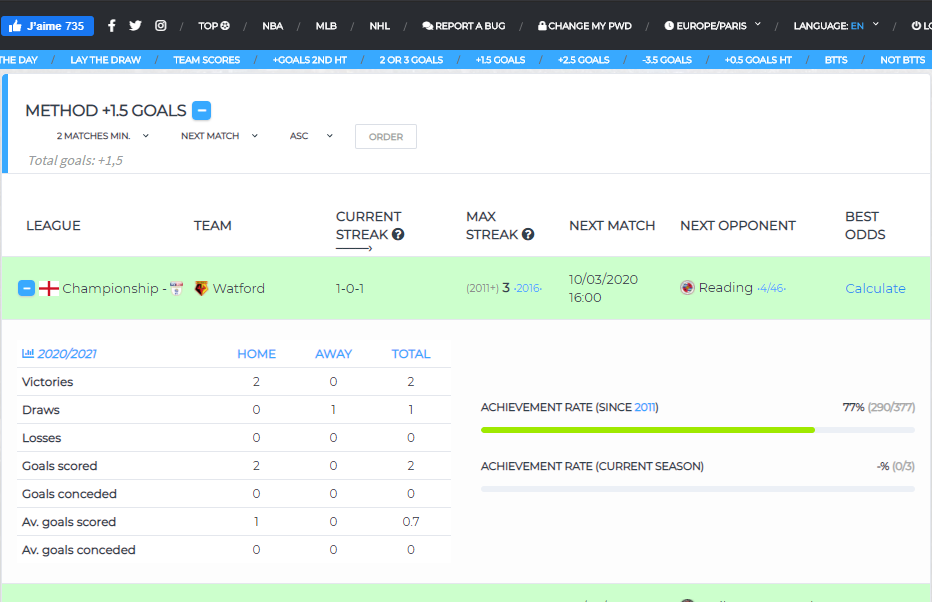Go to the NBA section
932x602 pixels.
coord(273,26)
